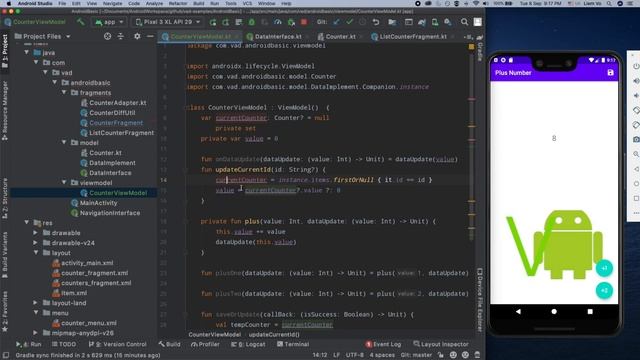Open the Event Log
This screenshot has width=640, height=360.
tap(383, 344)
